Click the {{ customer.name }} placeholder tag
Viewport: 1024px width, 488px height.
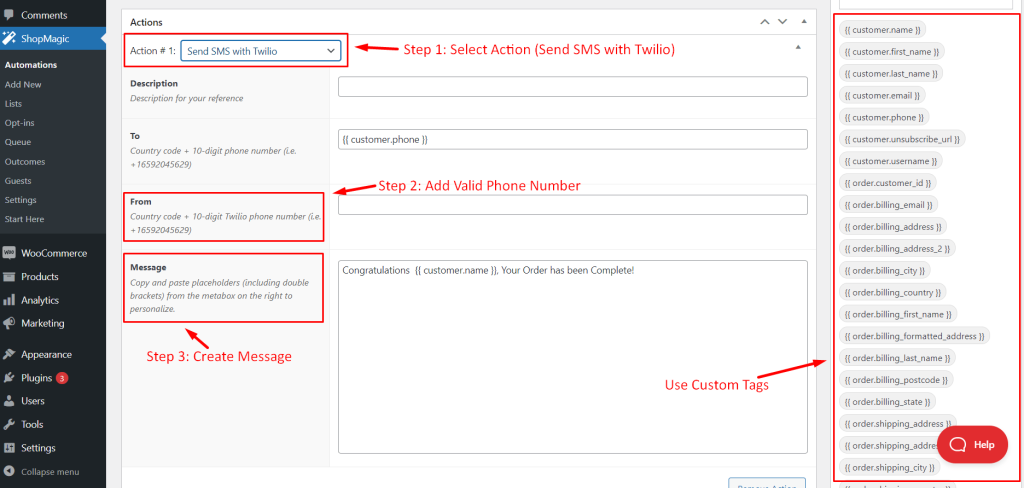[x=882, y=29]
